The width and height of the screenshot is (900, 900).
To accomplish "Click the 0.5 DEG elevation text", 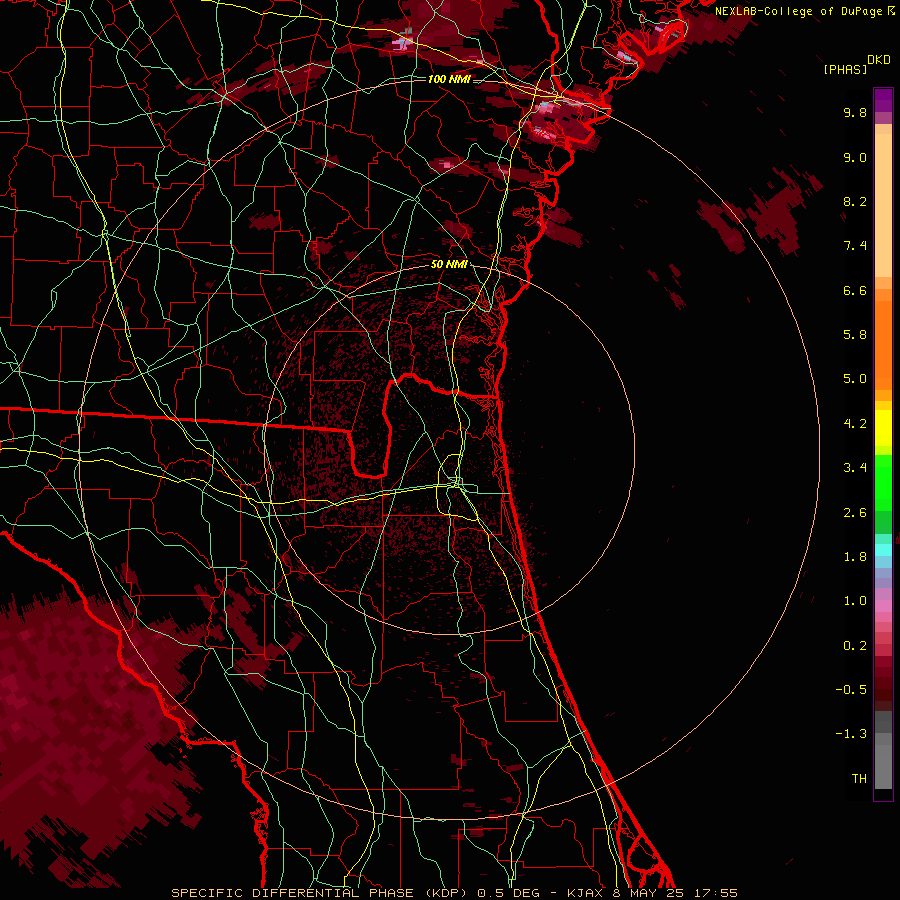I will [x=507, y=893].
